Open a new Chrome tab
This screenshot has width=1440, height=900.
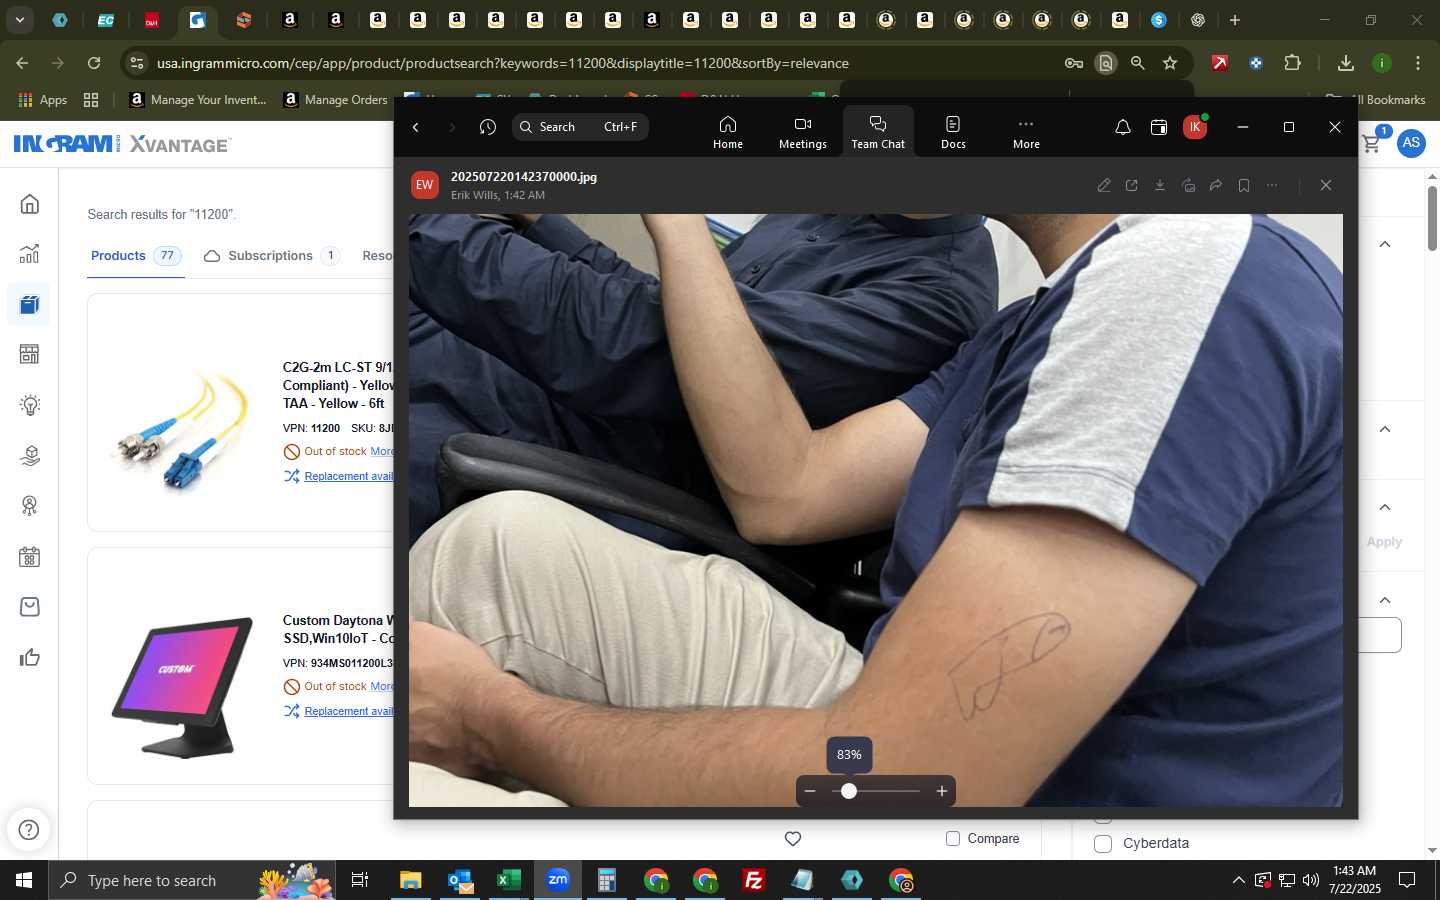1235,20
